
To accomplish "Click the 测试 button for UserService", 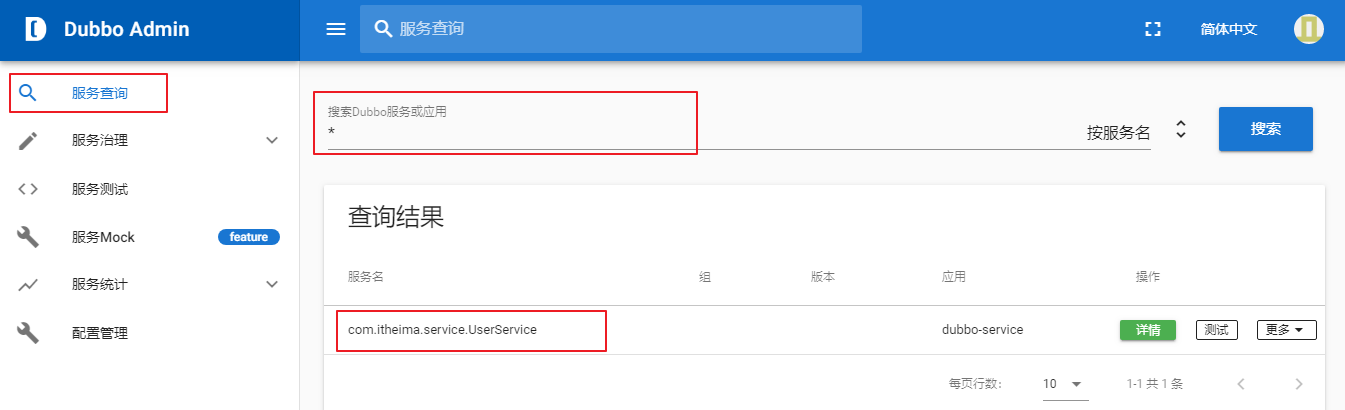I will tap(1216, 330).
